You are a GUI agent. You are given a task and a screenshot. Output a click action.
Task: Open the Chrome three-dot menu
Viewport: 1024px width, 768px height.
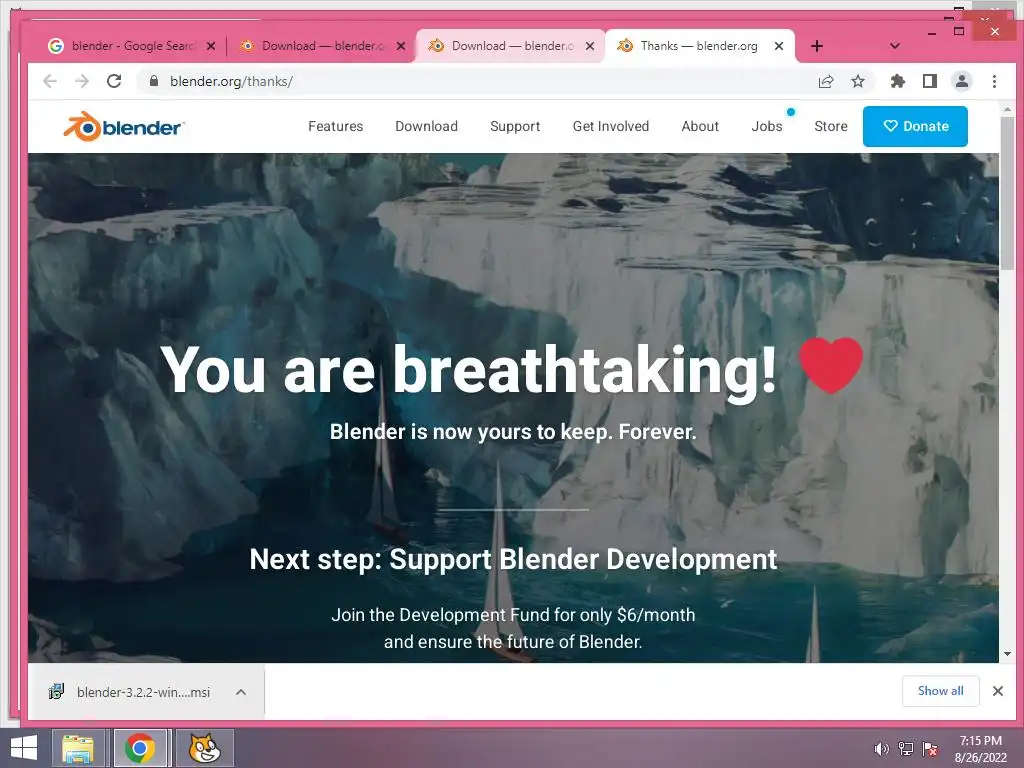click(994, 81)
